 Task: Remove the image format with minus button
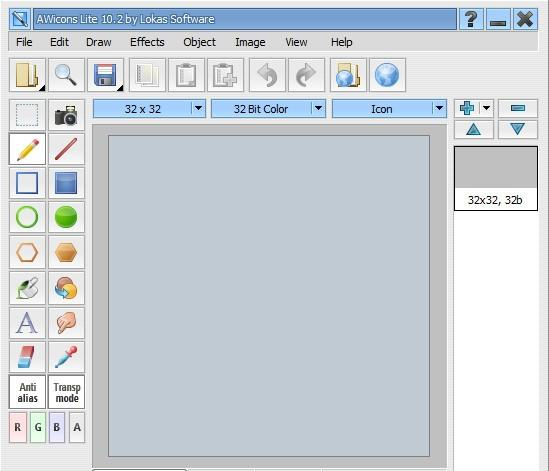[518, 108]
